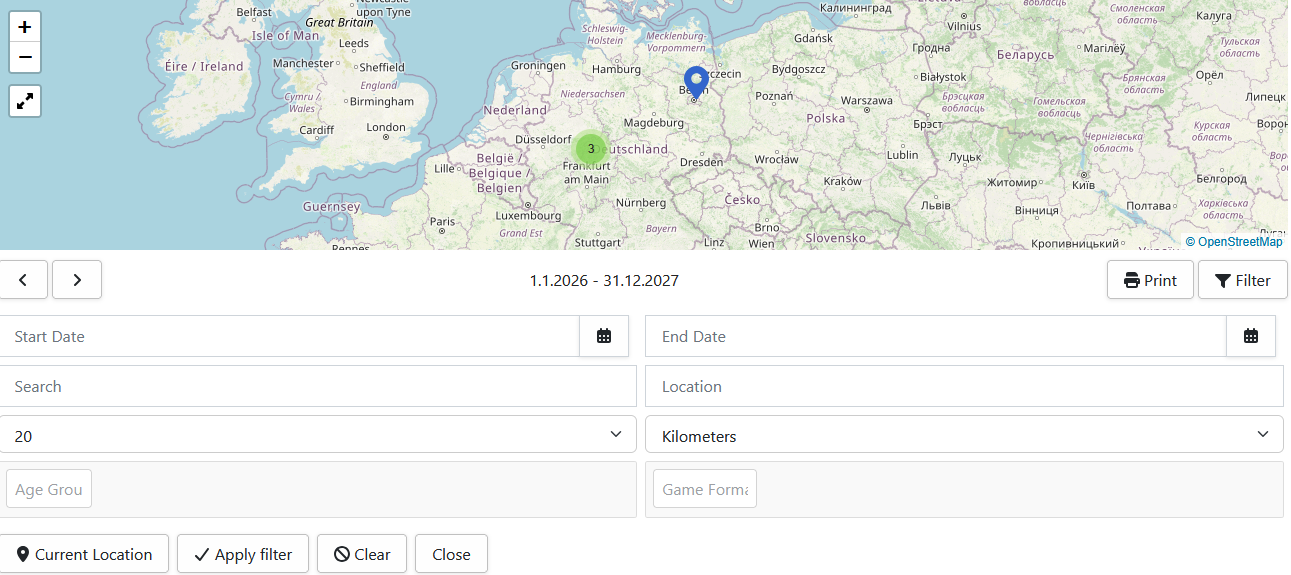Open the Kilometers unit dropdown
Image resolution: width=1291 pixels, height=575 pixels.
(964, 435)
